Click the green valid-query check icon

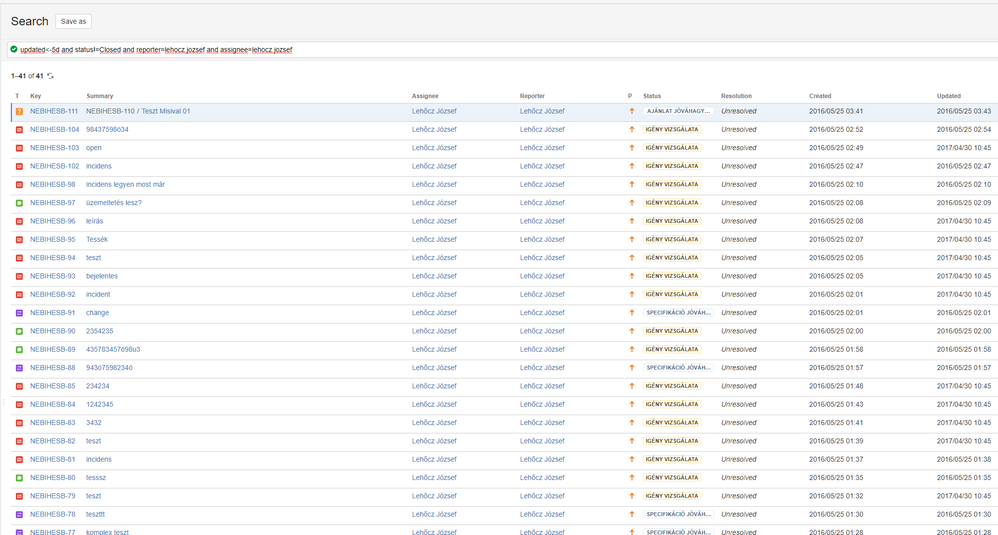click(14, 49)
